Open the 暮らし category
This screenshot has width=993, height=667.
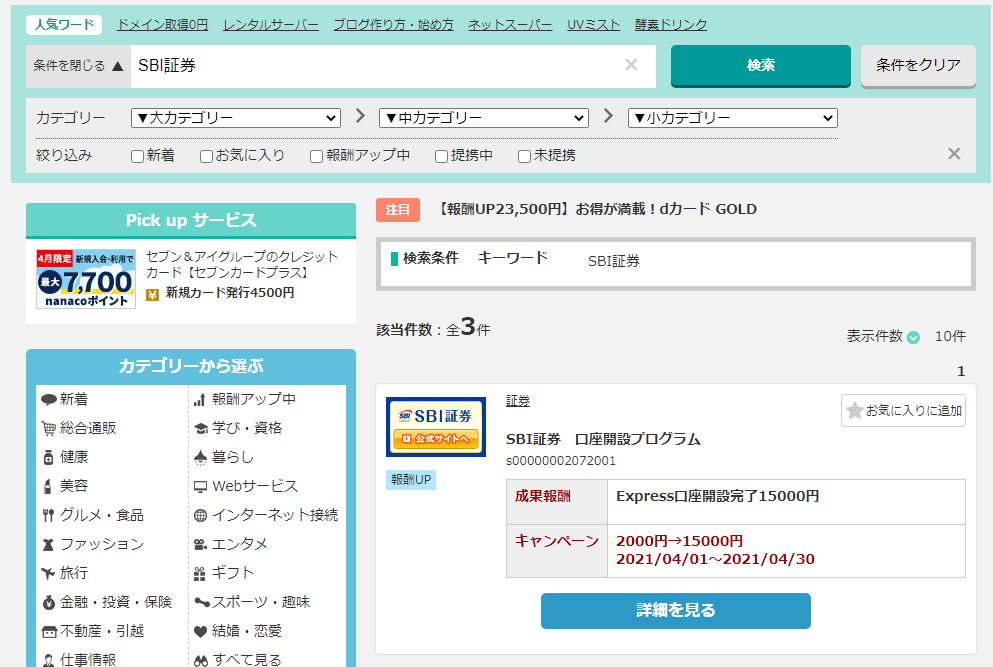(224, 457)
